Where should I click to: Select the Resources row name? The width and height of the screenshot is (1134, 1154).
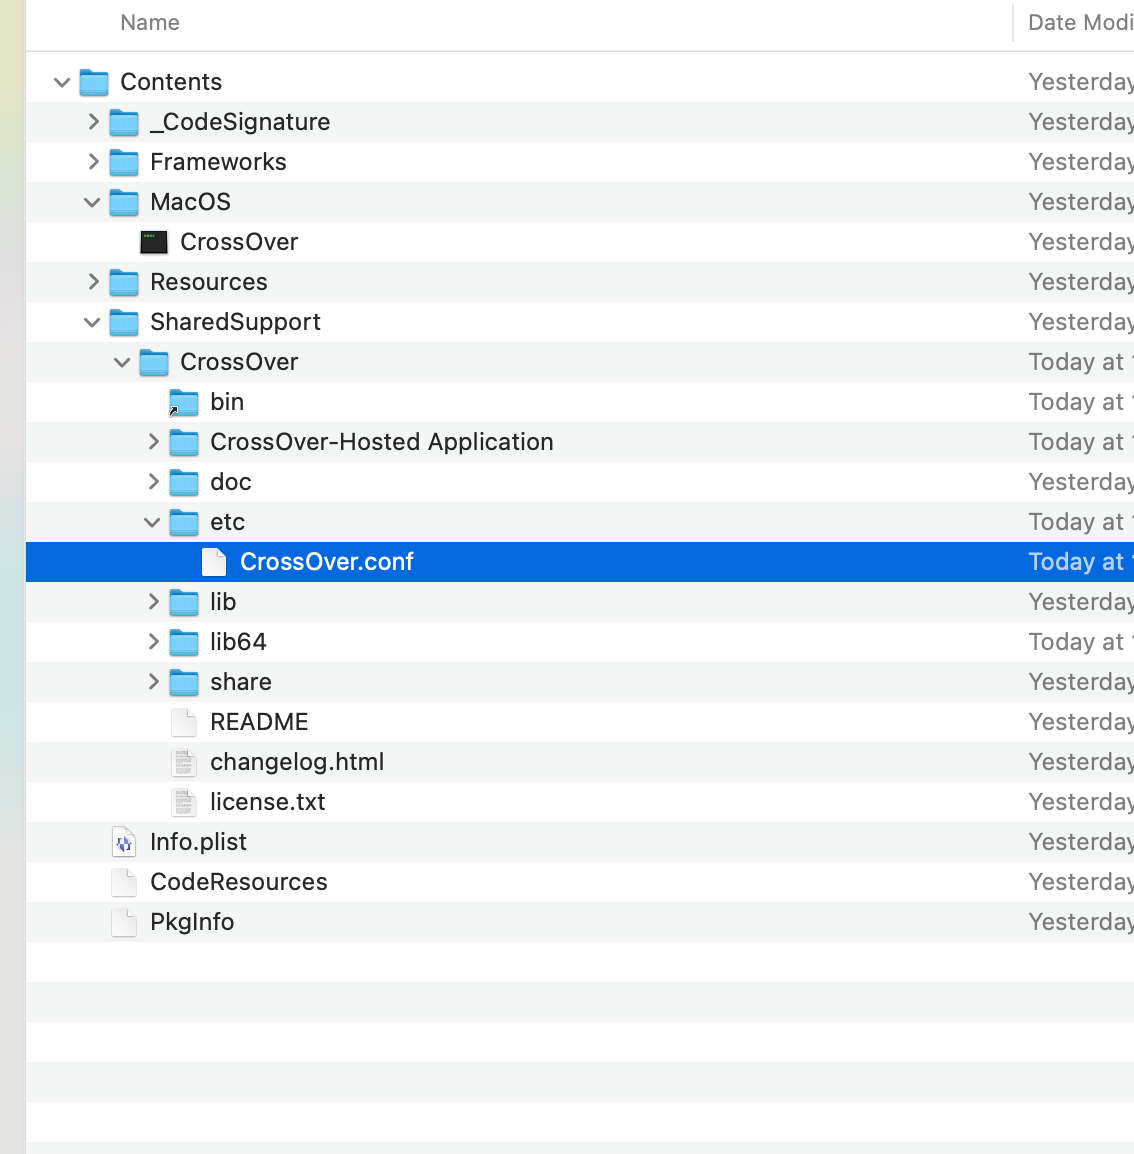(209, 282)
